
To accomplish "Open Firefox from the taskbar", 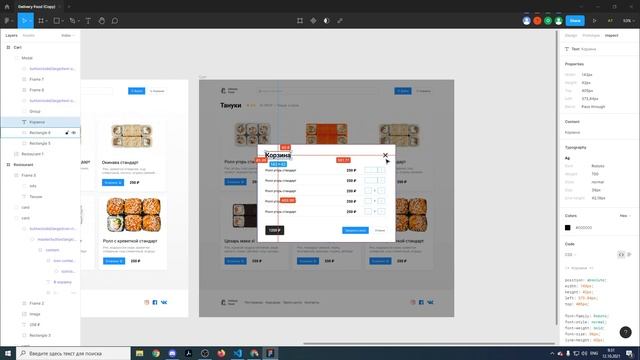I will point(221,353).
